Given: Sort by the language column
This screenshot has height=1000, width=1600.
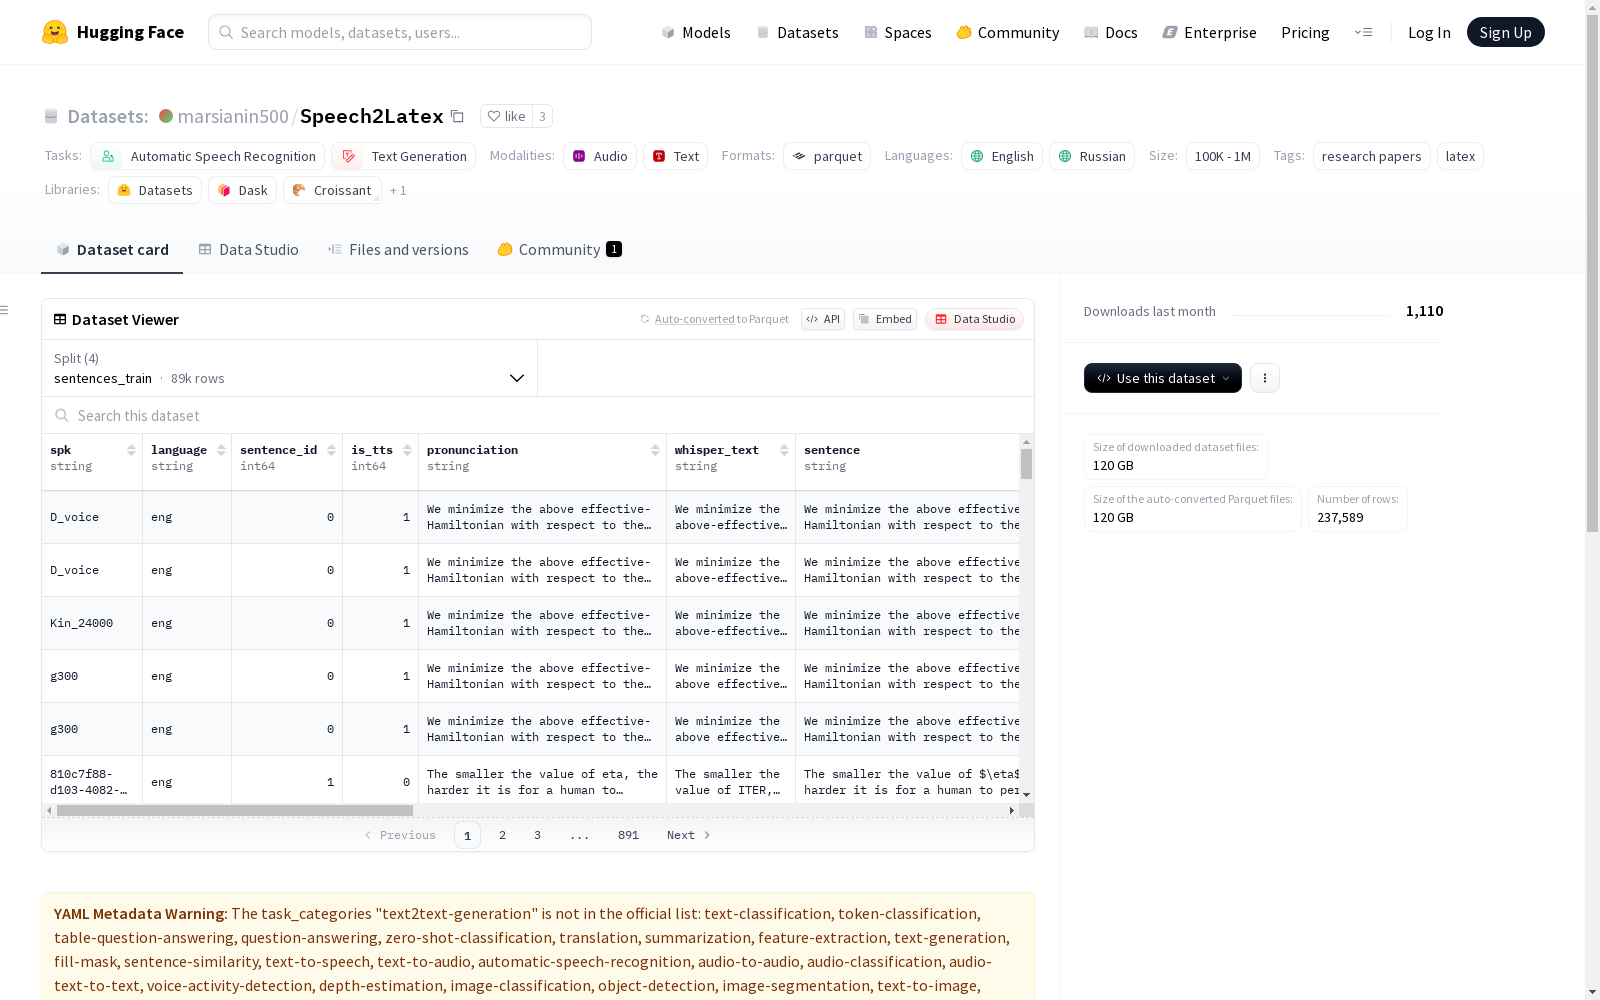Looking at the screenshot, I should (221, 450).
